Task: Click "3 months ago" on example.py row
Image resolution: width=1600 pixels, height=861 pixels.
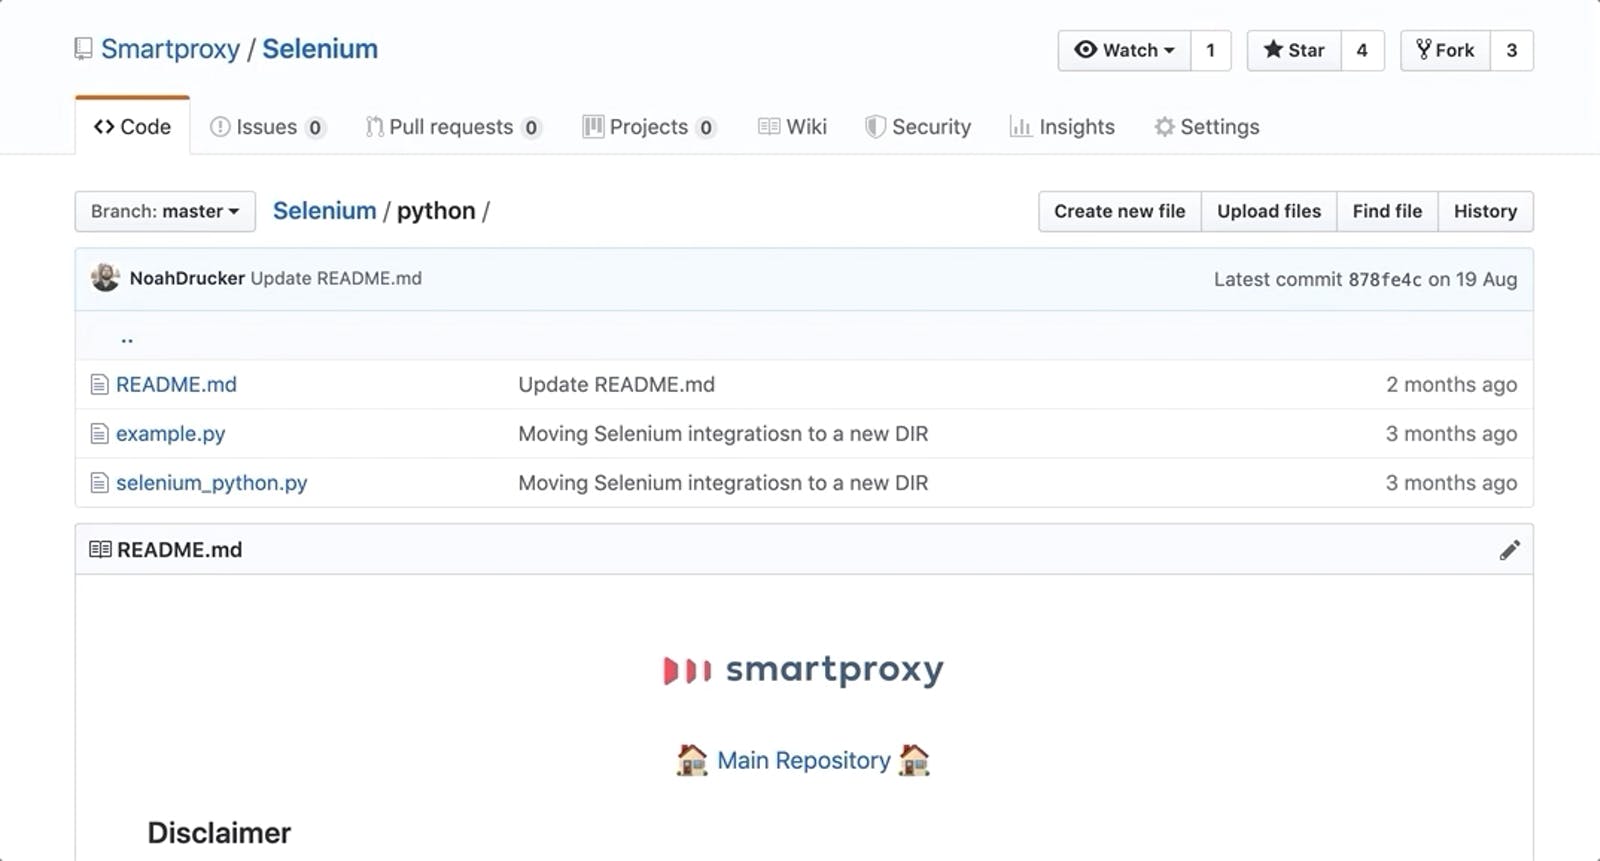Action: click(x=1451, y=434)
